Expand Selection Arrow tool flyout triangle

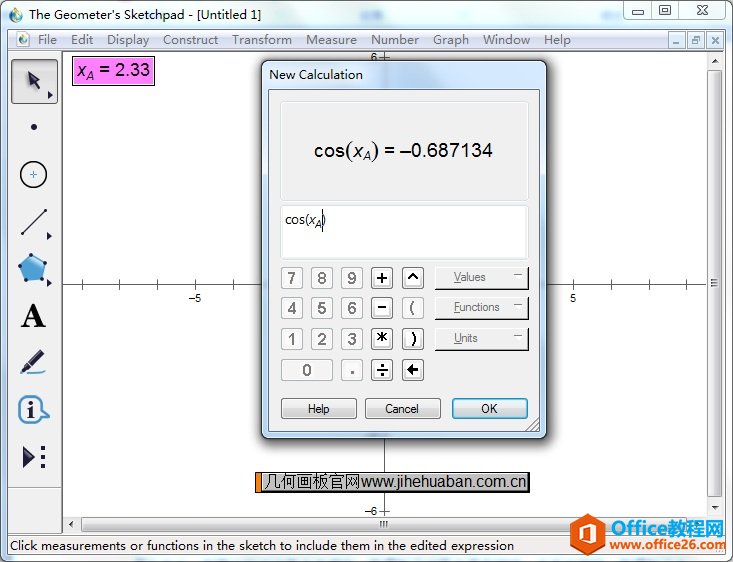click(x=50, y=95)
